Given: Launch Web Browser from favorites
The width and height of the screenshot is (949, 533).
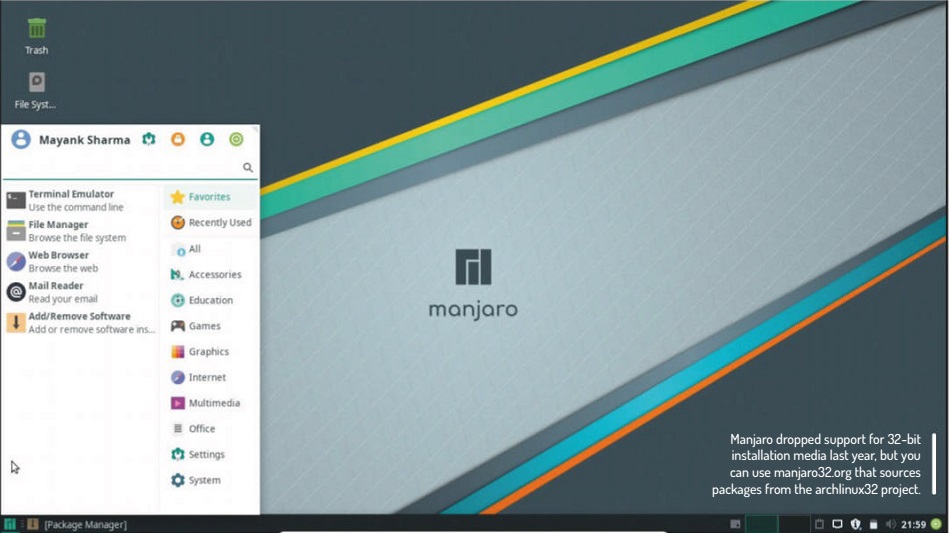Looking at the screenshot, I should [x=80, y=261].
